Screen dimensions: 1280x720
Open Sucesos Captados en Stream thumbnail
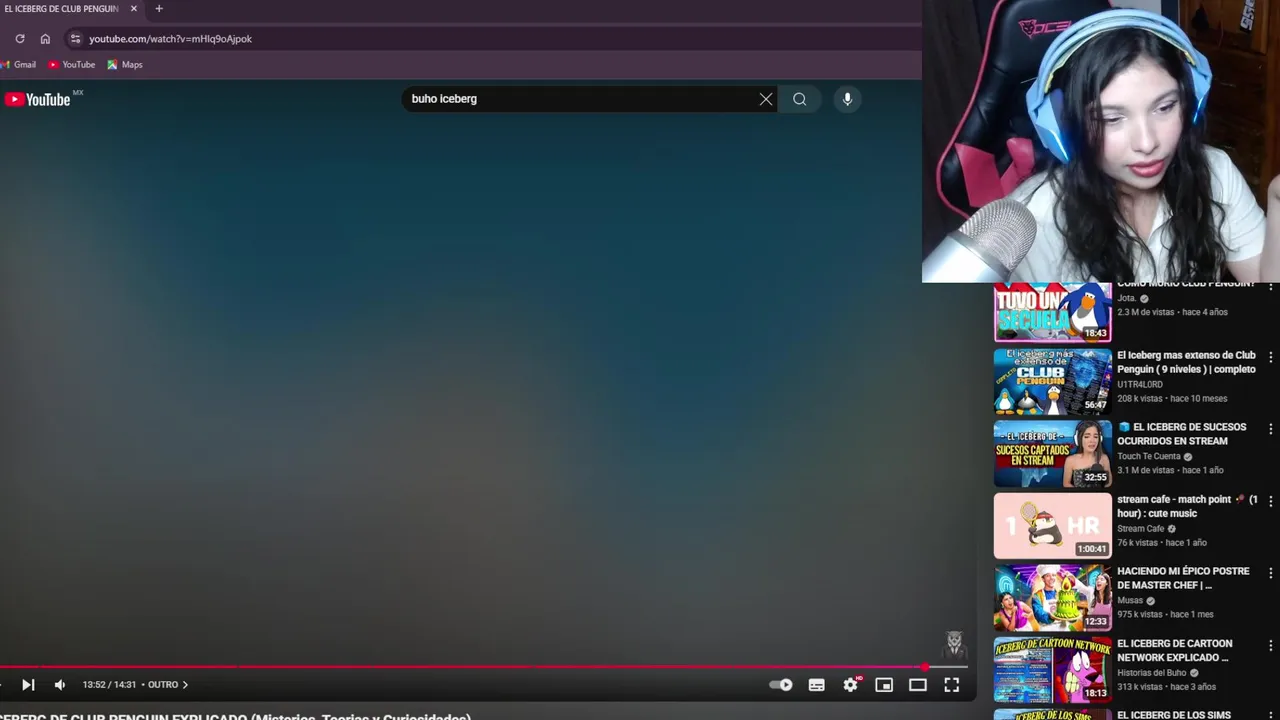coord(1052,453)
